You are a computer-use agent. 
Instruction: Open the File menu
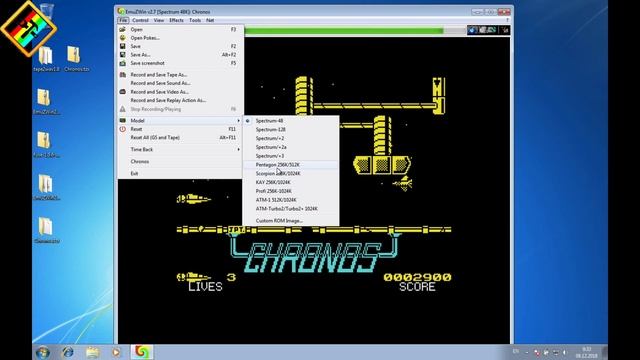(123, 20)
